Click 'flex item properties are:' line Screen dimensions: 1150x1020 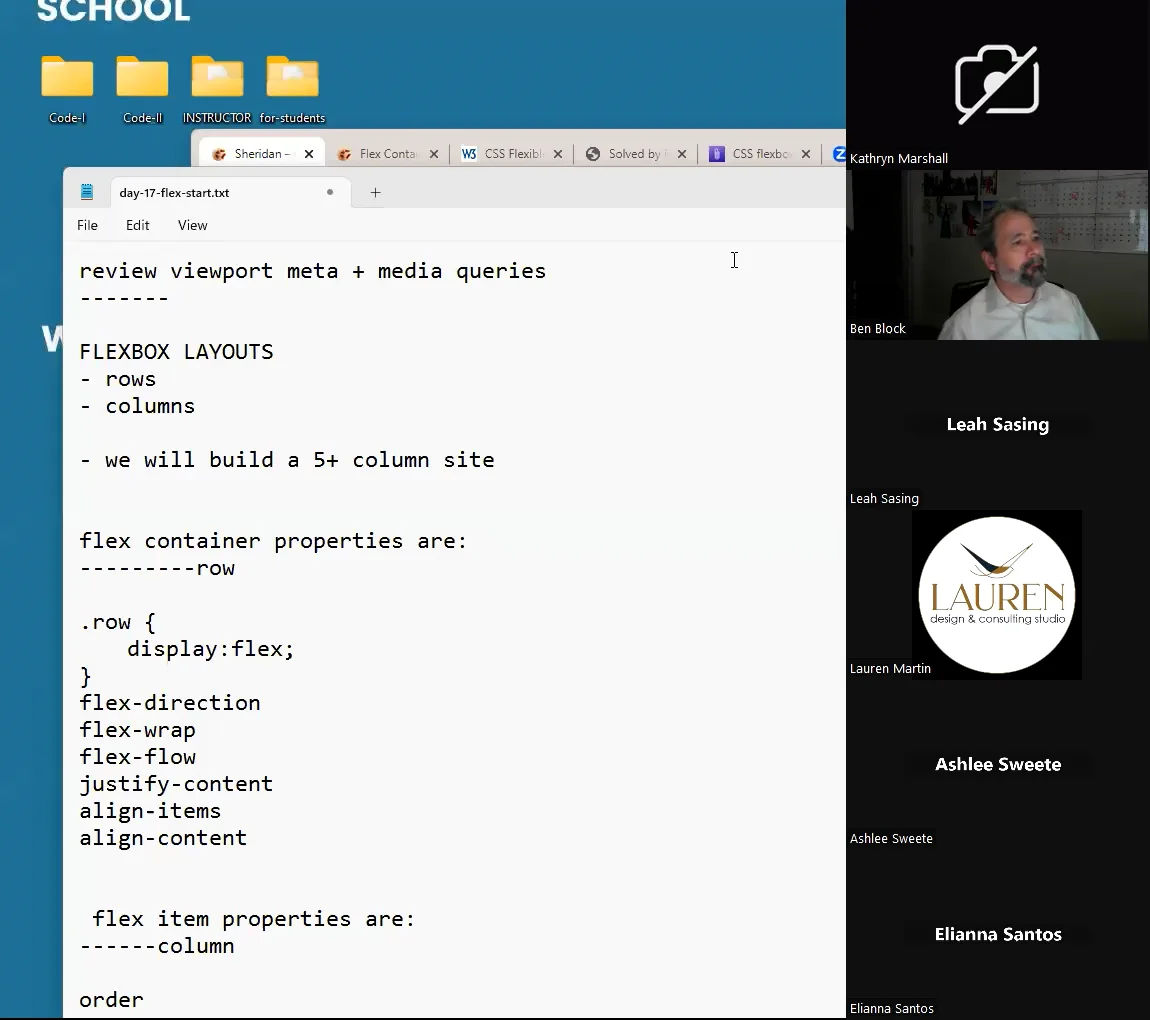(x=254, y=919)
